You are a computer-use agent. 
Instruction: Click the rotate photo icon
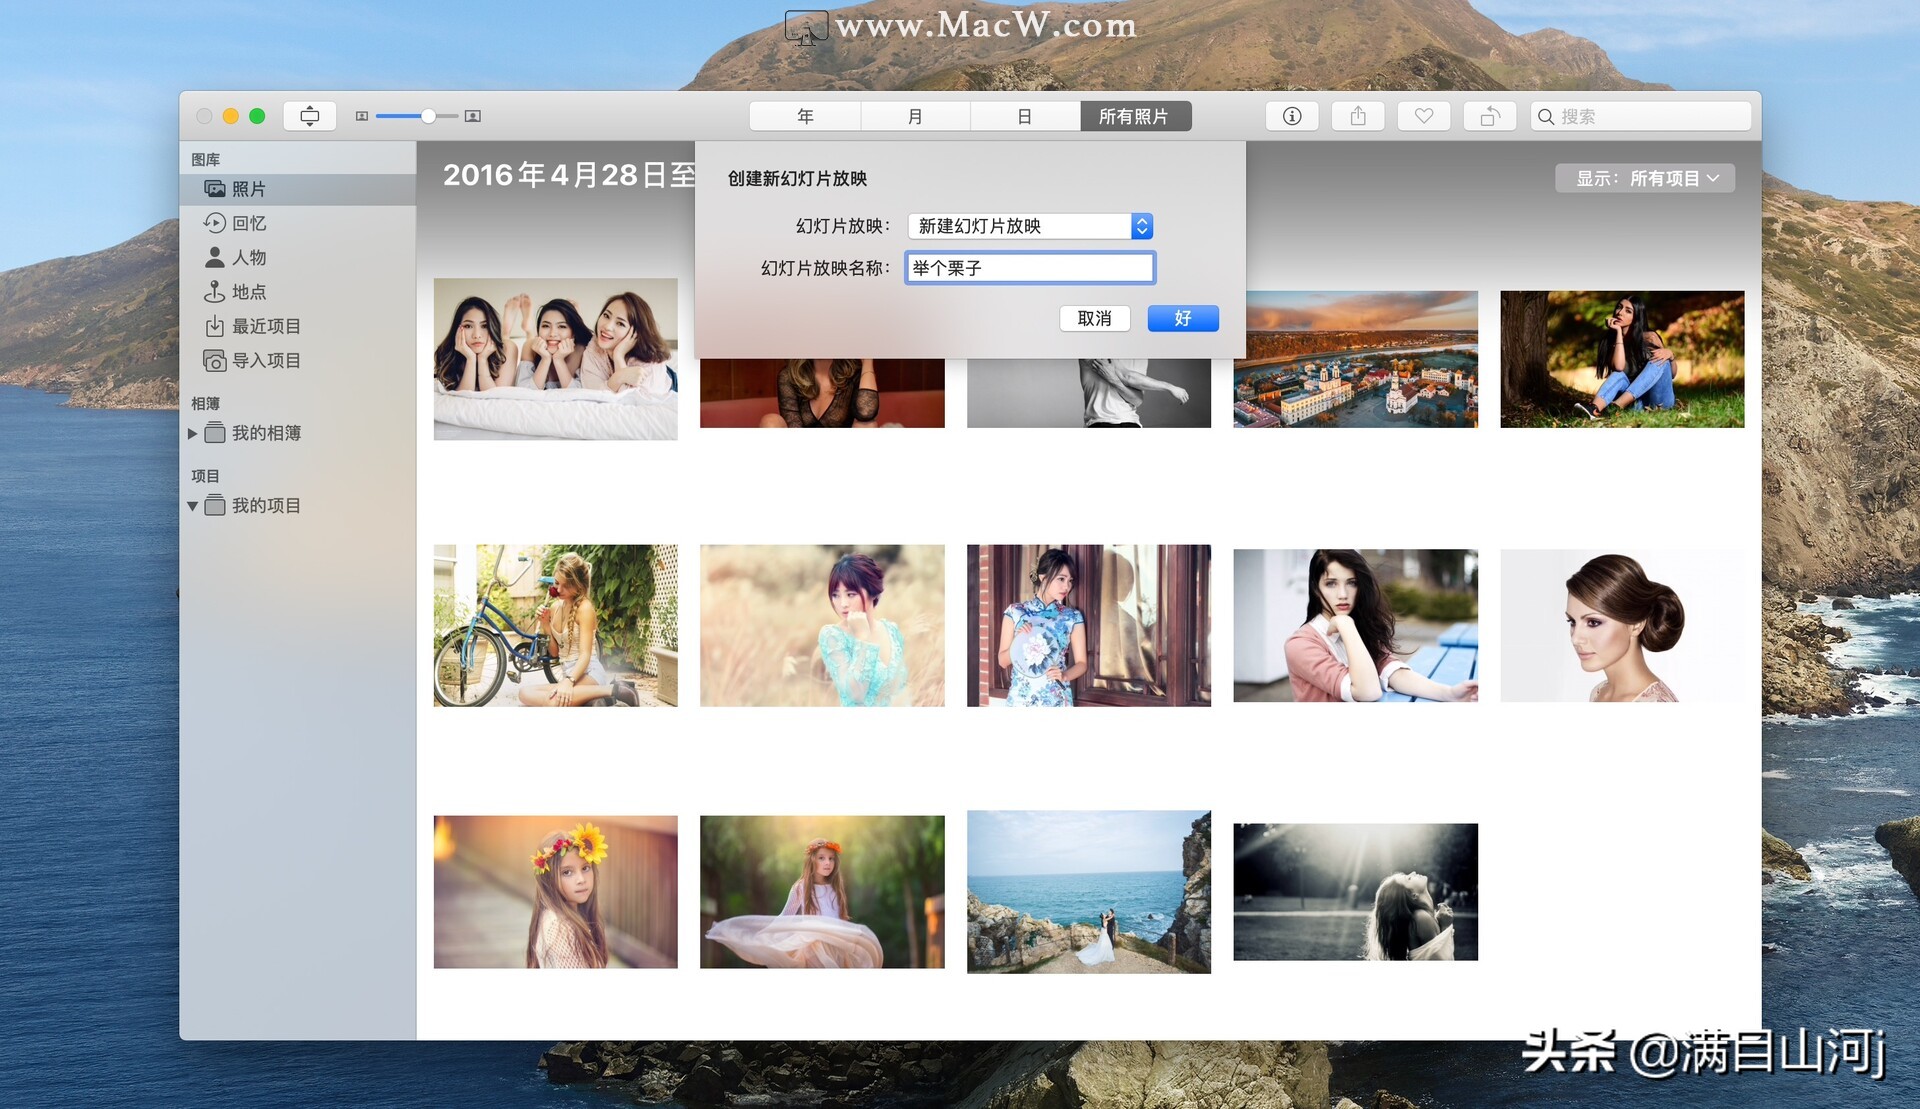(1490, 116)
